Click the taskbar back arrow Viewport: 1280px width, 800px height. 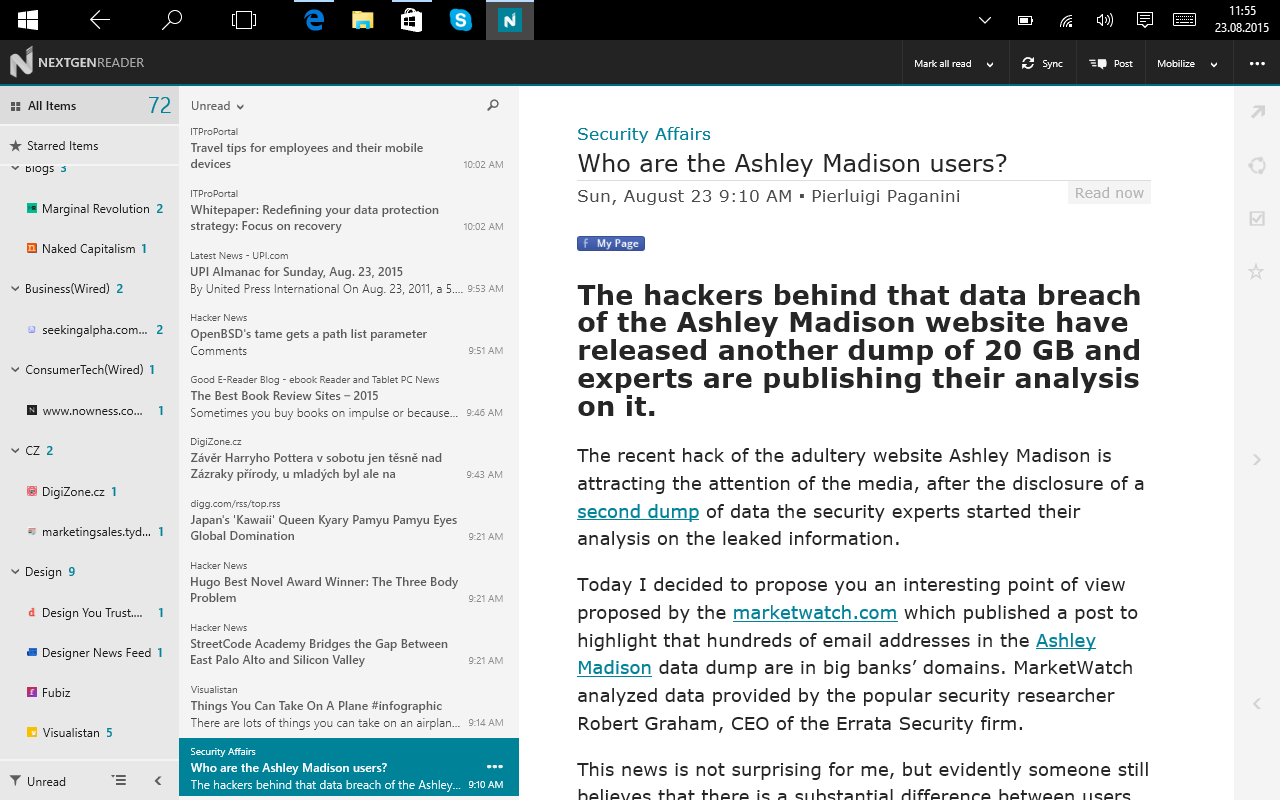[x=100, y=20]
